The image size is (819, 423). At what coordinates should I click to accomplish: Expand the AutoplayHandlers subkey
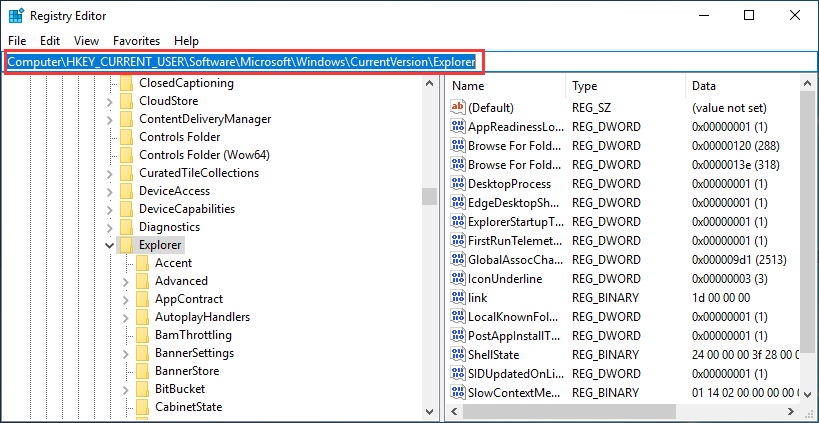[125, 318]
